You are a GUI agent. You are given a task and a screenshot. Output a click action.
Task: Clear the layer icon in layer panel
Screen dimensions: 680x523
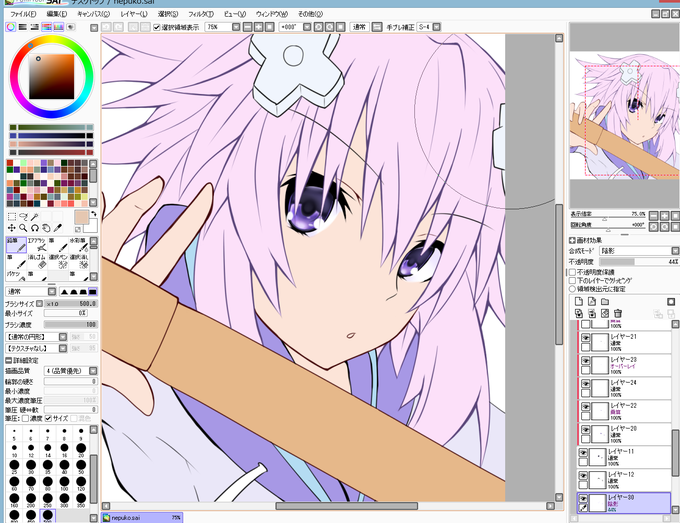tap(605, 313)
